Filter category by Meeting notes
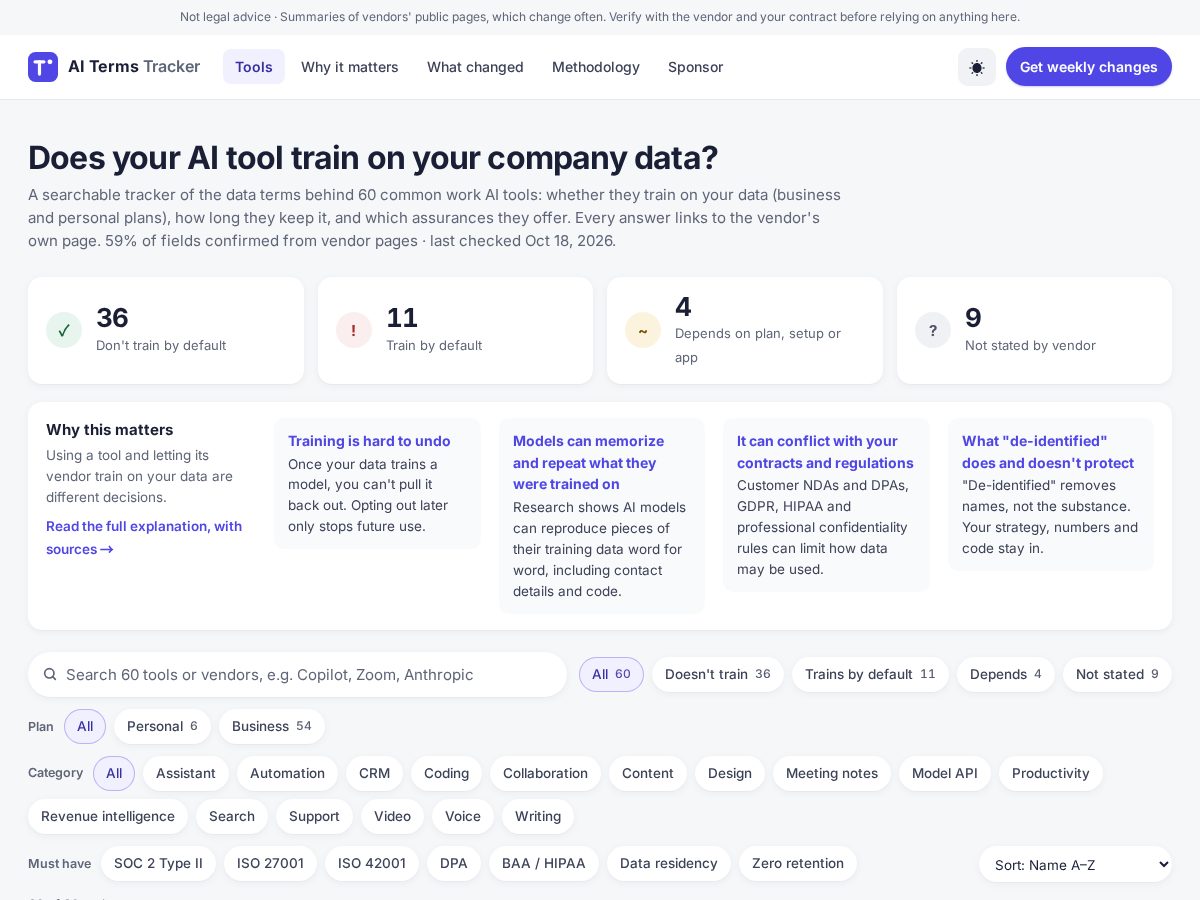 coord(832,773)
